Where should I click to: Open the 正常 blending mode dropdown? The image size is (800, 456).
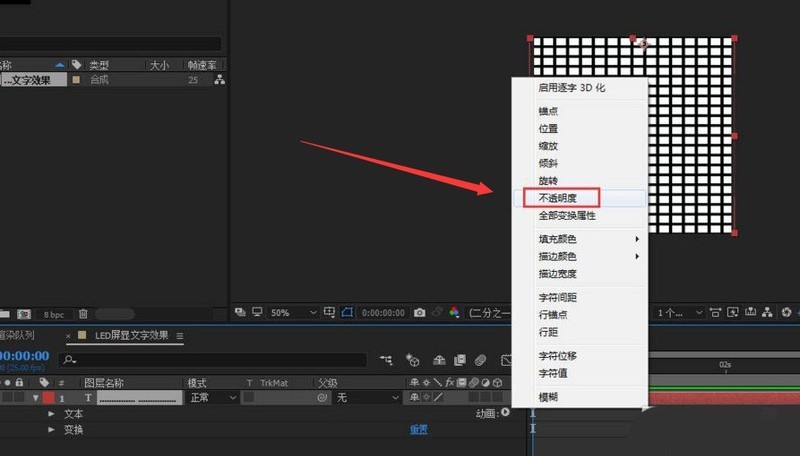(x=212, y=398)
